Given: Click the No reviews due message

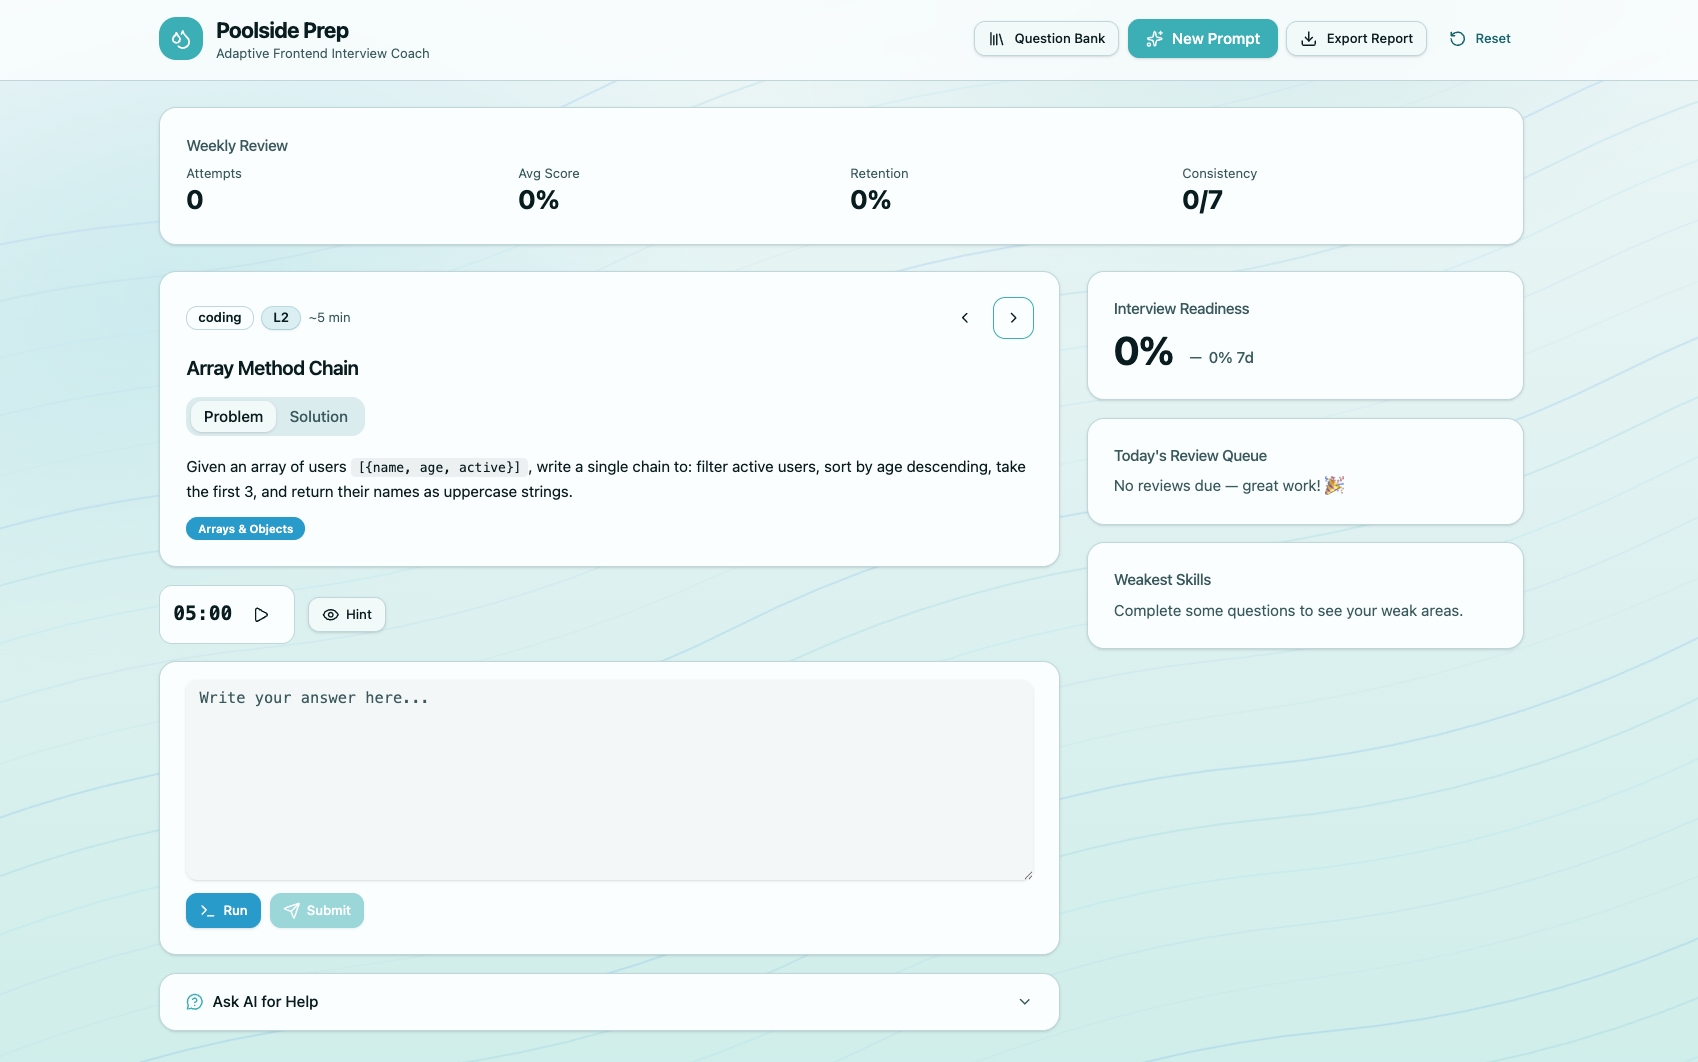Looking at the screenshot, I should tap(1229, 486).
